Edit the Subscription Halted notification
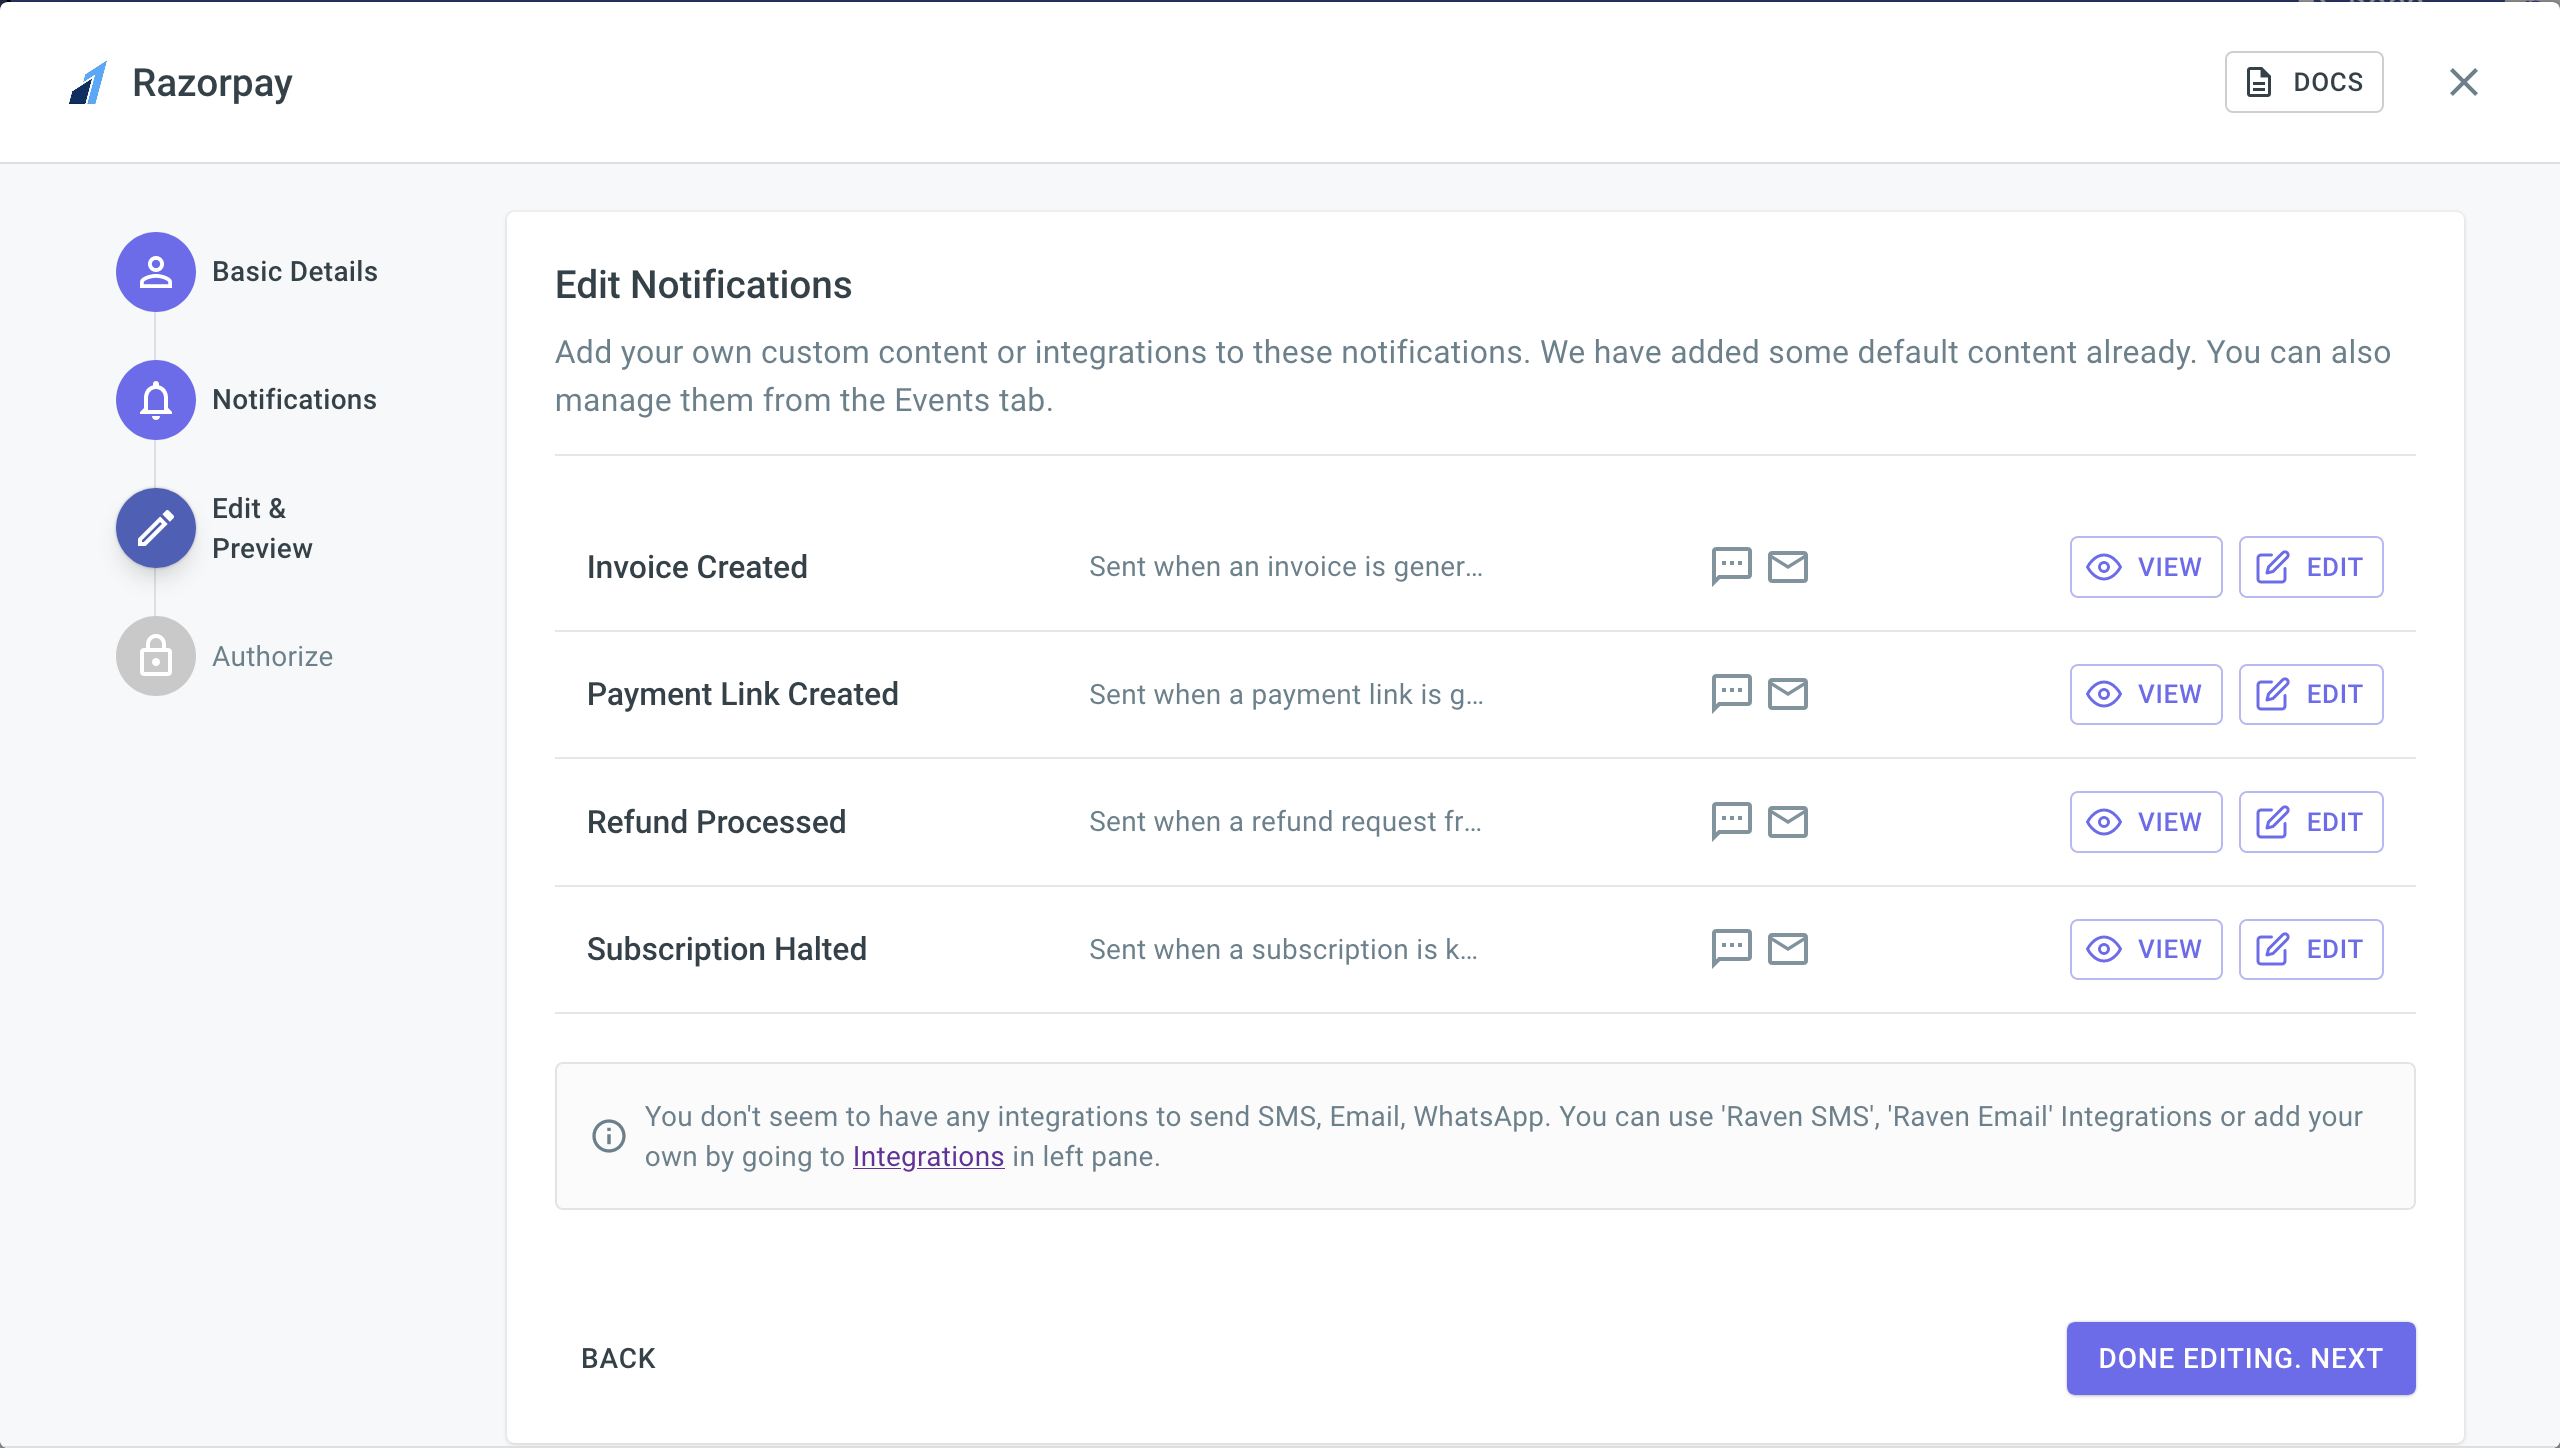The width and height of the screenshot is (2560, 1448). point(2310,949)
